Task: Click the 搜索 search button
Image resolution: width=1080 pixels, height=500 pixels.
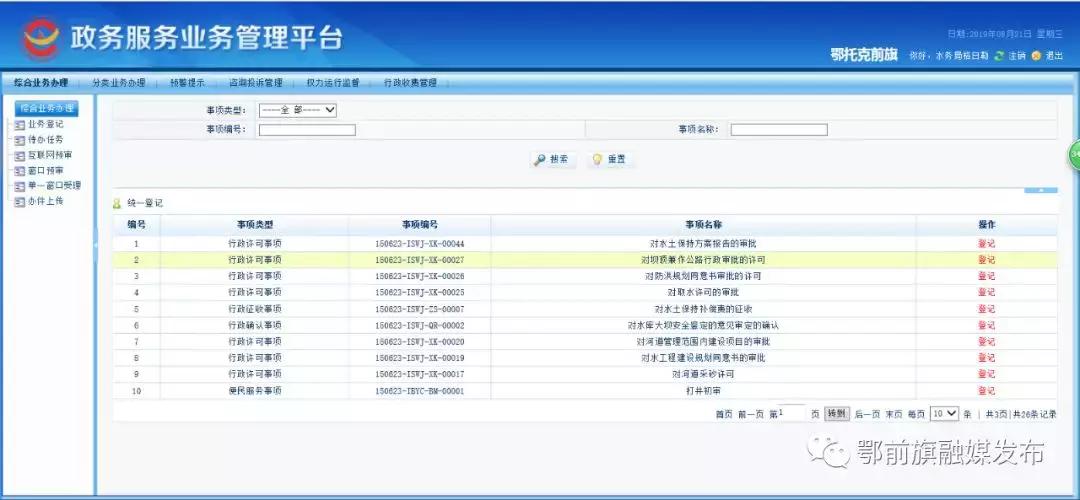Action: pos(553,160)
